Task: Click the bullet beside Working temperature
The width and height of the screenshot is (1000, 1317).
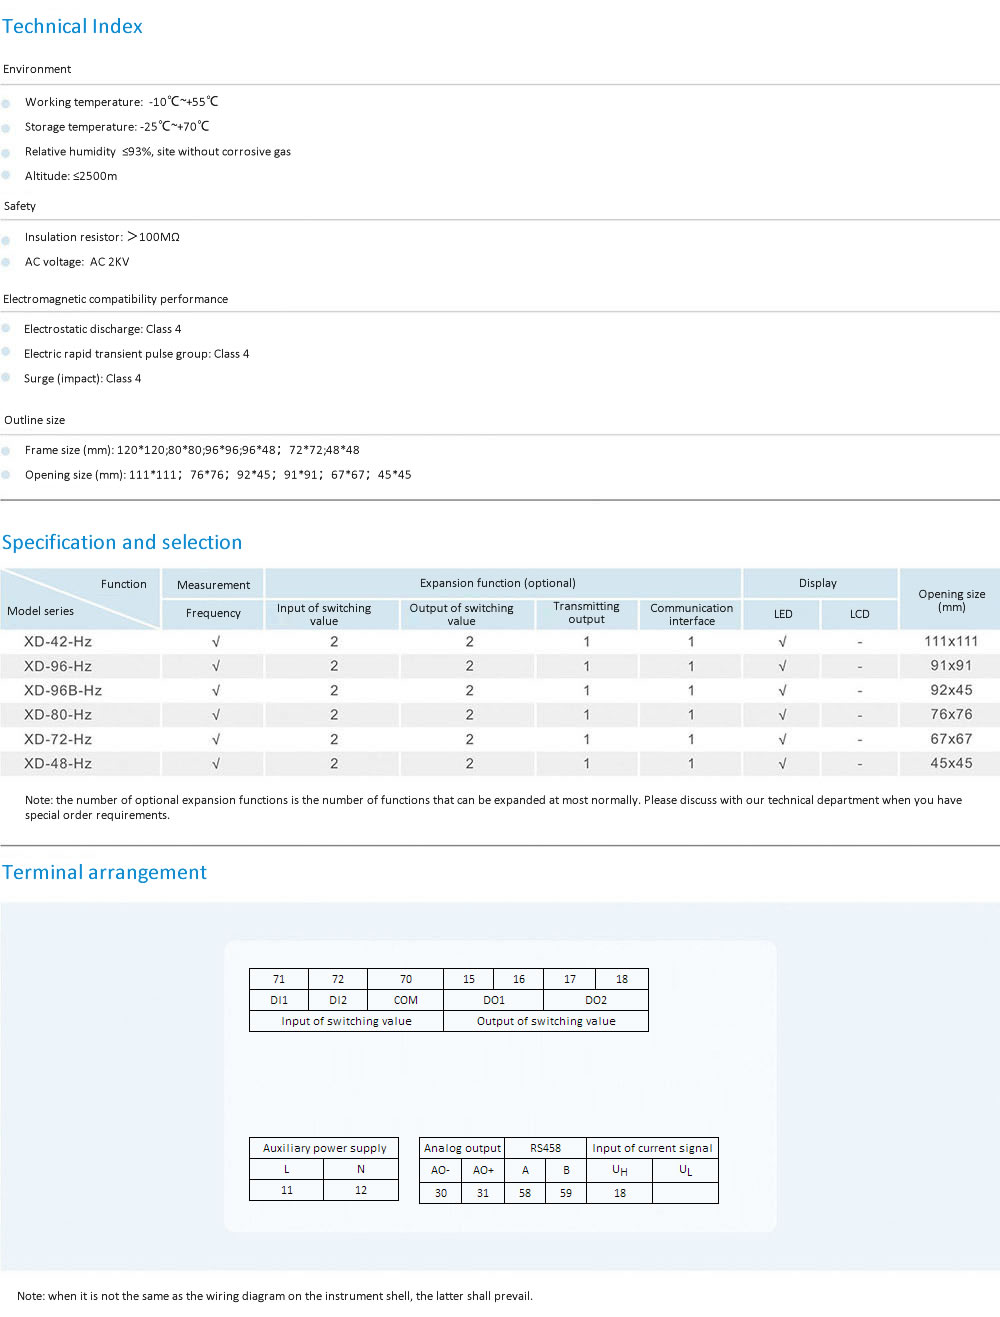Action: (6, 103)
